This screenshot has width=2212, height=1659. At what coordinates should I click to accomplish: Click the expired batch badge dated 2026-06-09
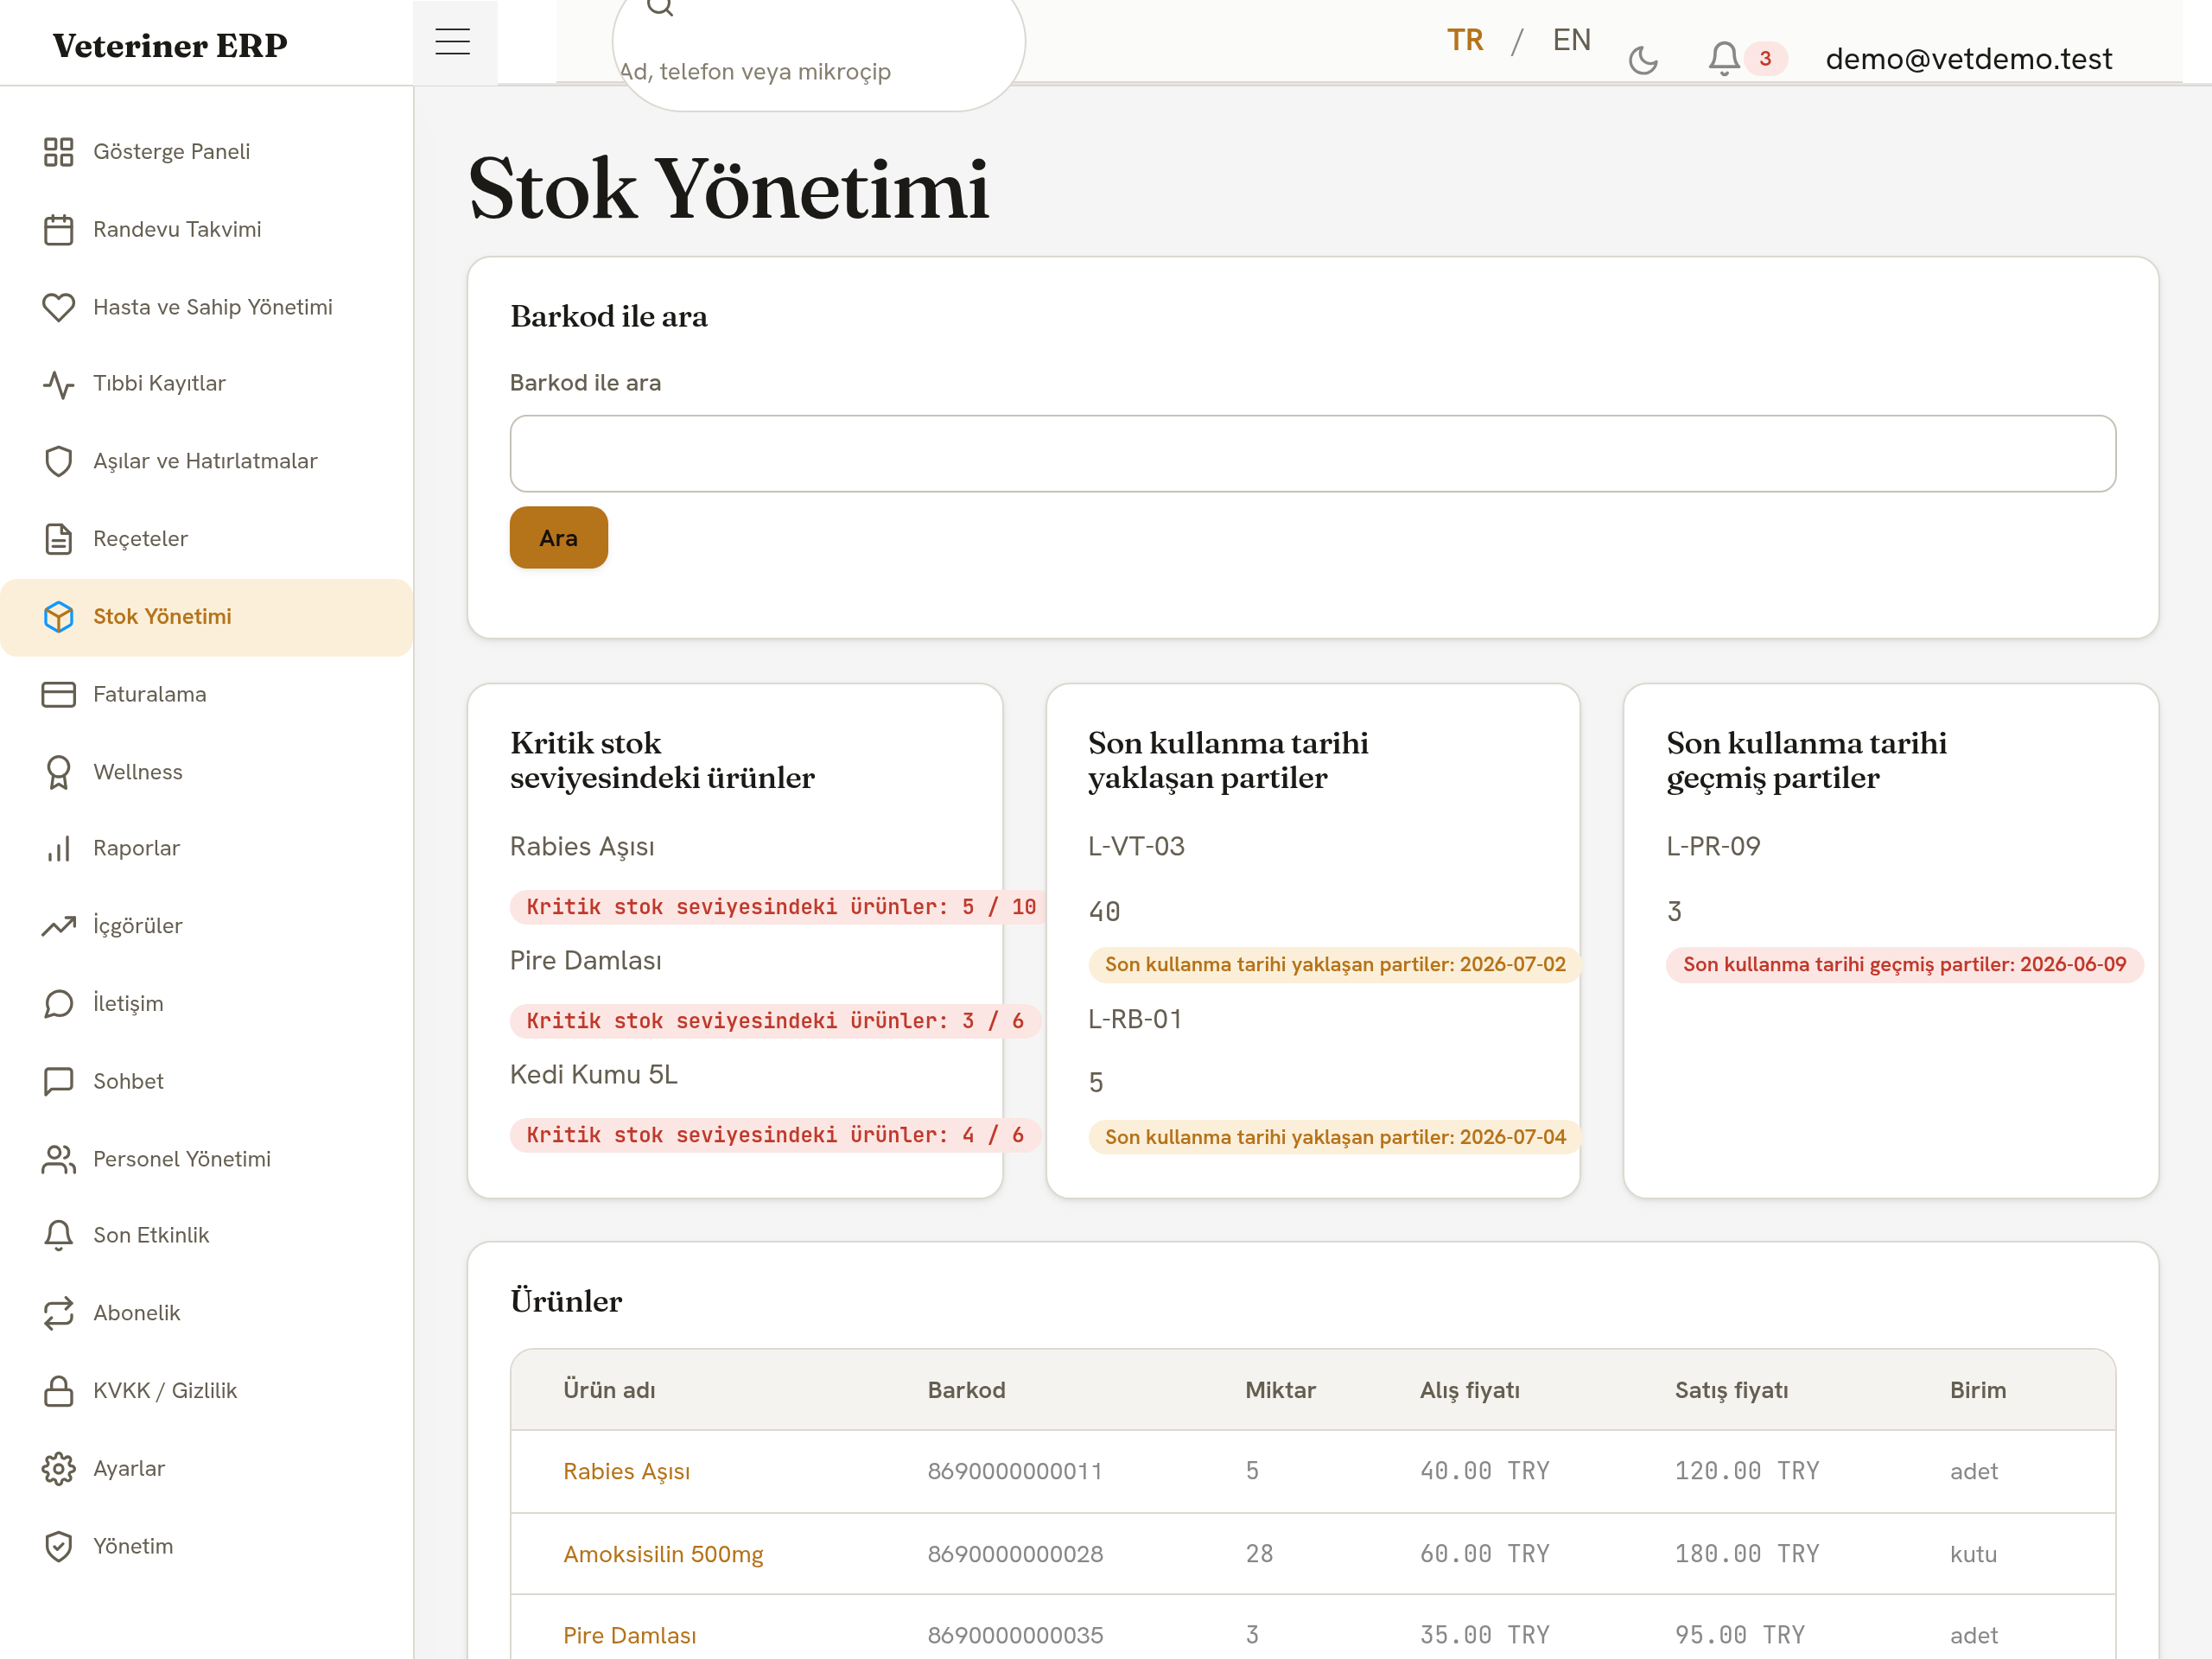point(1904,965)
